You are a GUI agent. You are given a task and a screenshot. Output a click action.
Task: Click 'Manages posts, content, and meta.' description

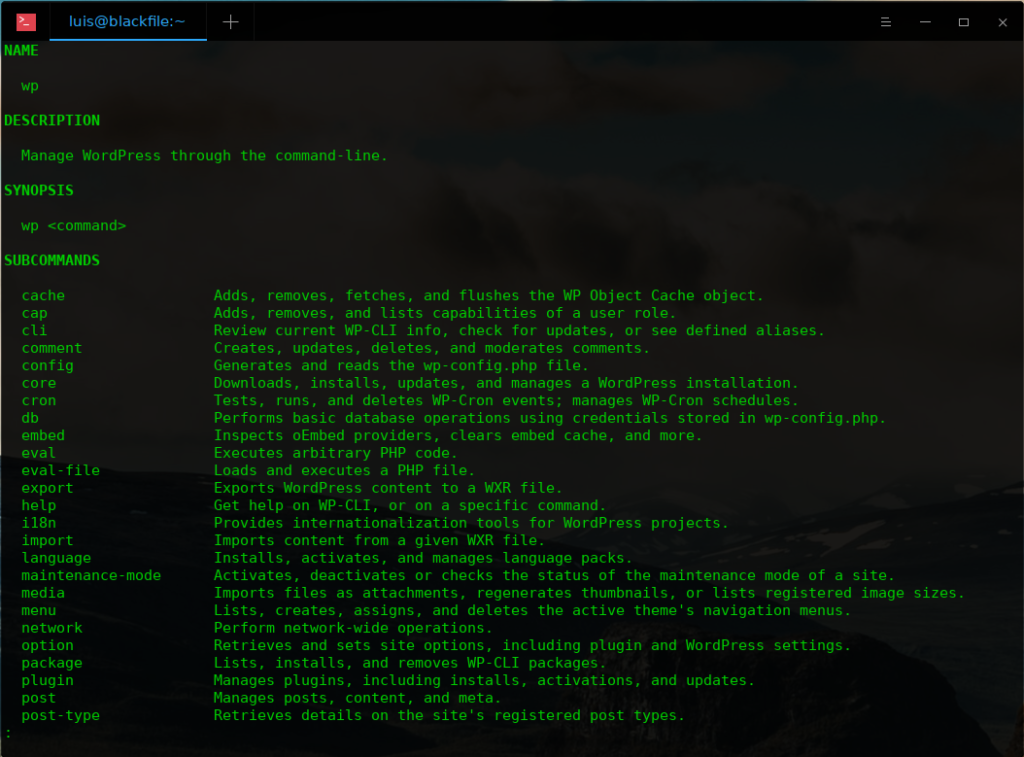click(x=357, y=698)
